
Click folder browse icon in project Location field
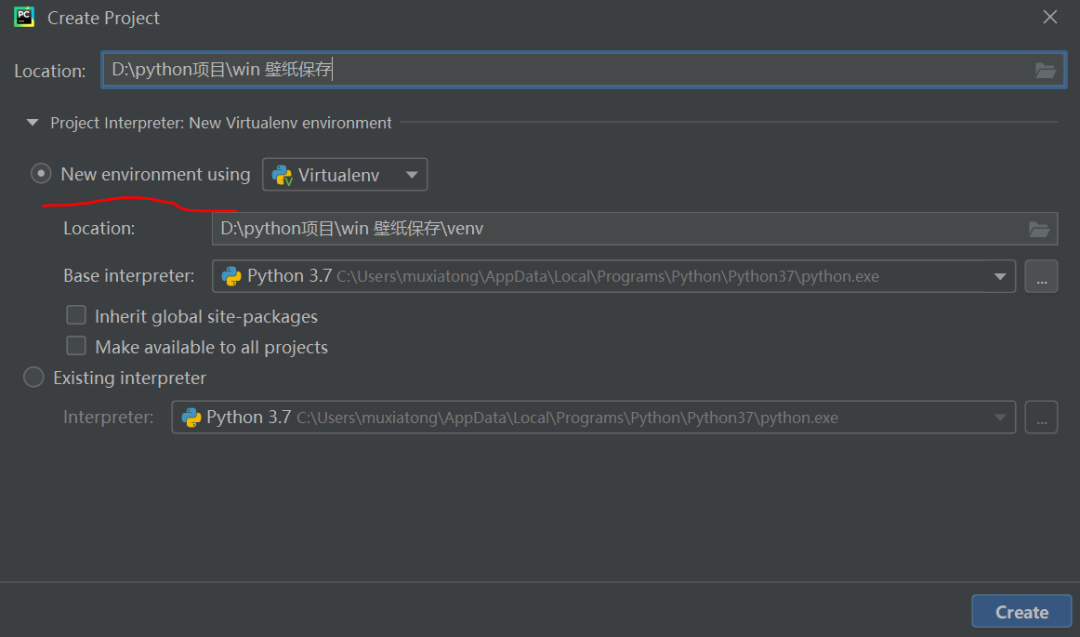click(x=1045, y=70)
